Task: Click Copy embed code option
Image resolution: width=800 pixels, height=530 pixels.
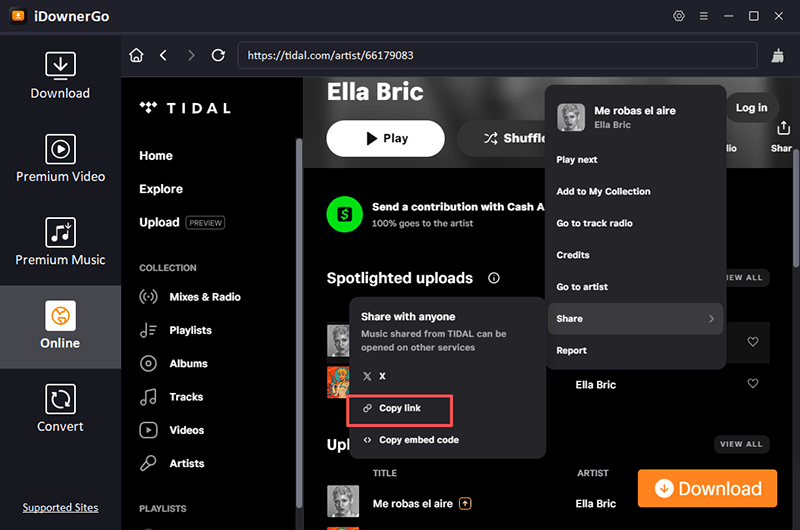Action: 411,440
